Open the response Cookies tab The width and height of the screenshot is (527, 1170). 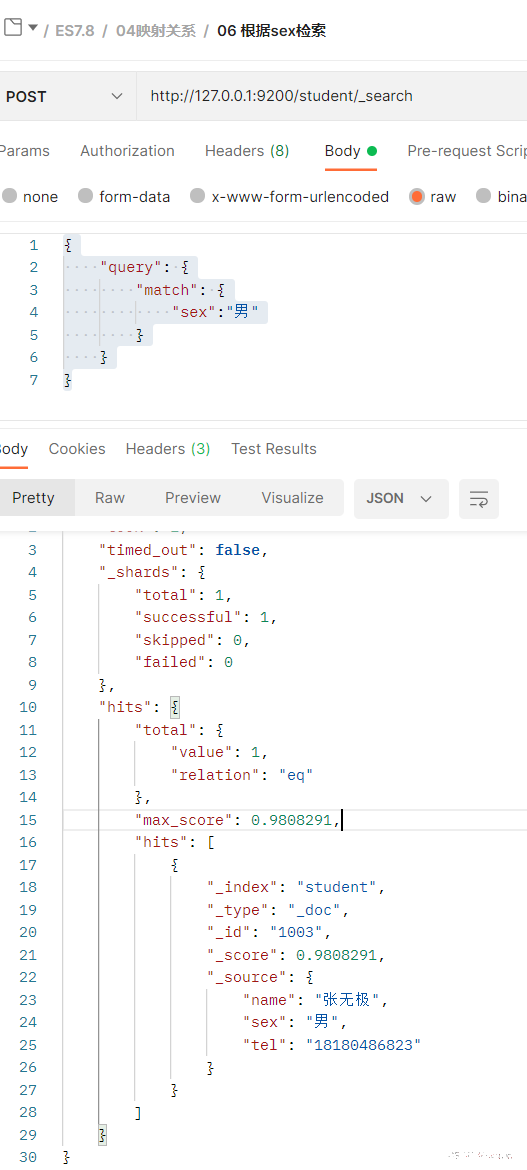coord(77,449)
